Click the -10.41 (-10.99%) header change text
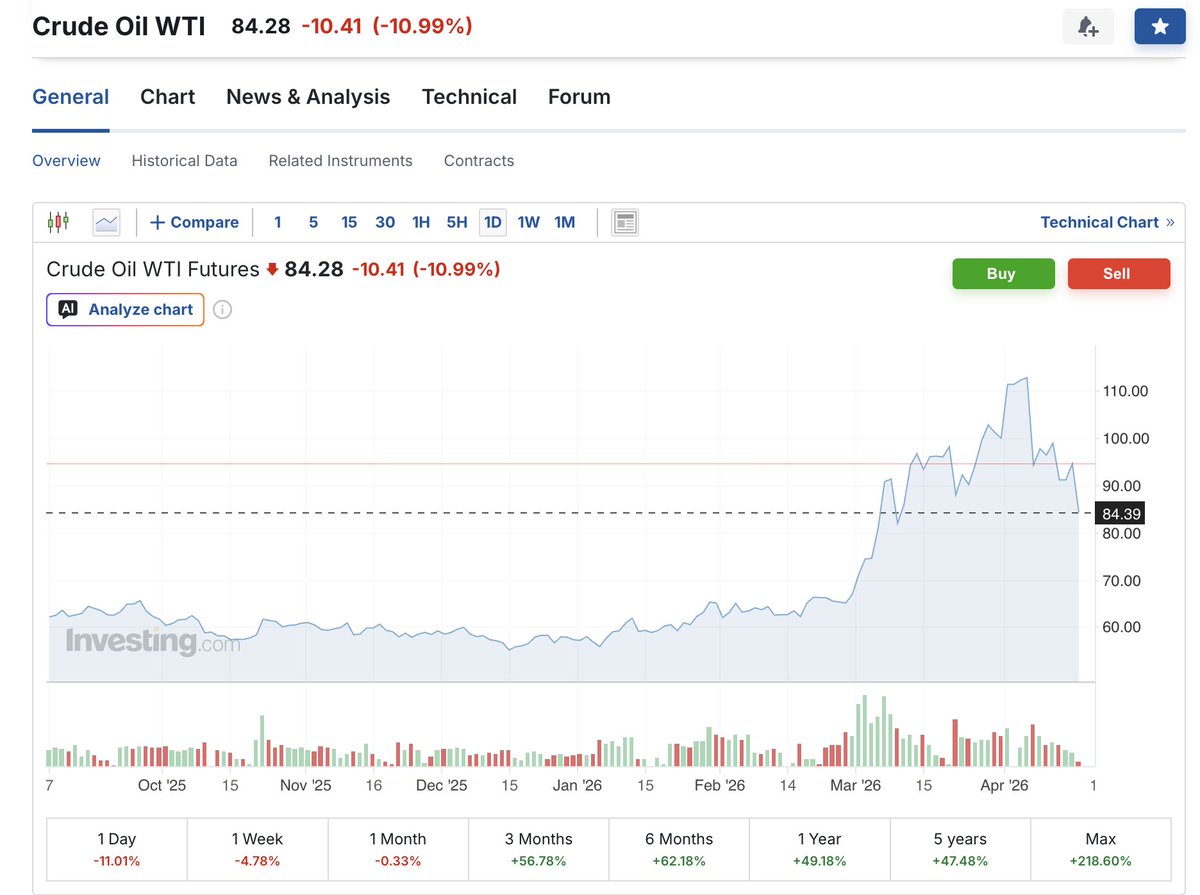This screenshot has height=895, width=1200. click(387, 26)
